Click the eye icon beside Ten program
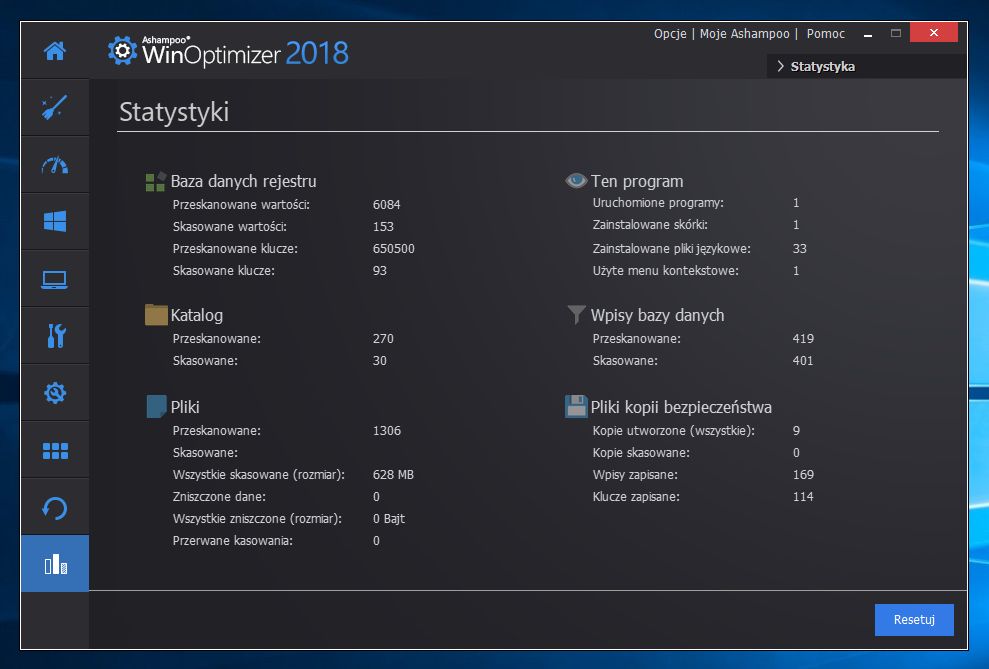This screenshot has height=669, width=989. coord(576,181)
